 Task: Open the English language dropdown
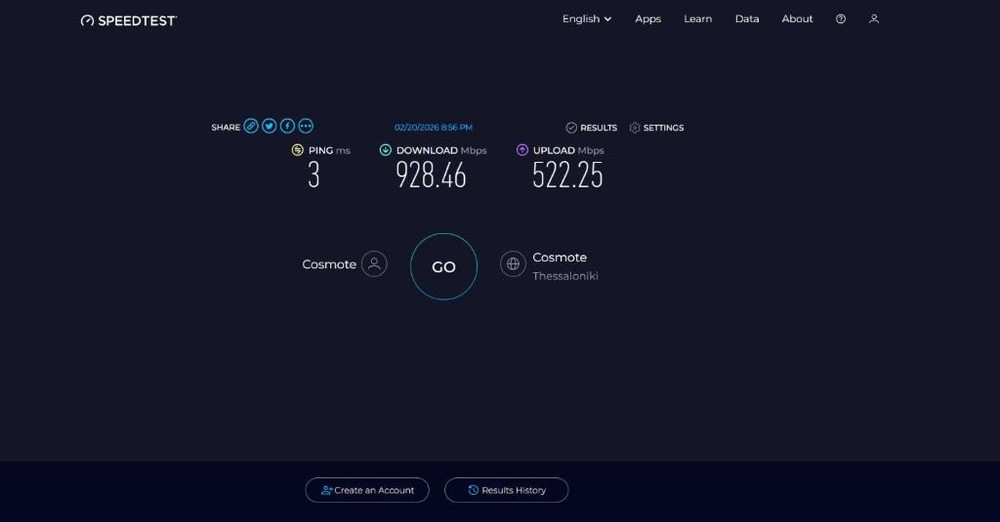point(587,19)
